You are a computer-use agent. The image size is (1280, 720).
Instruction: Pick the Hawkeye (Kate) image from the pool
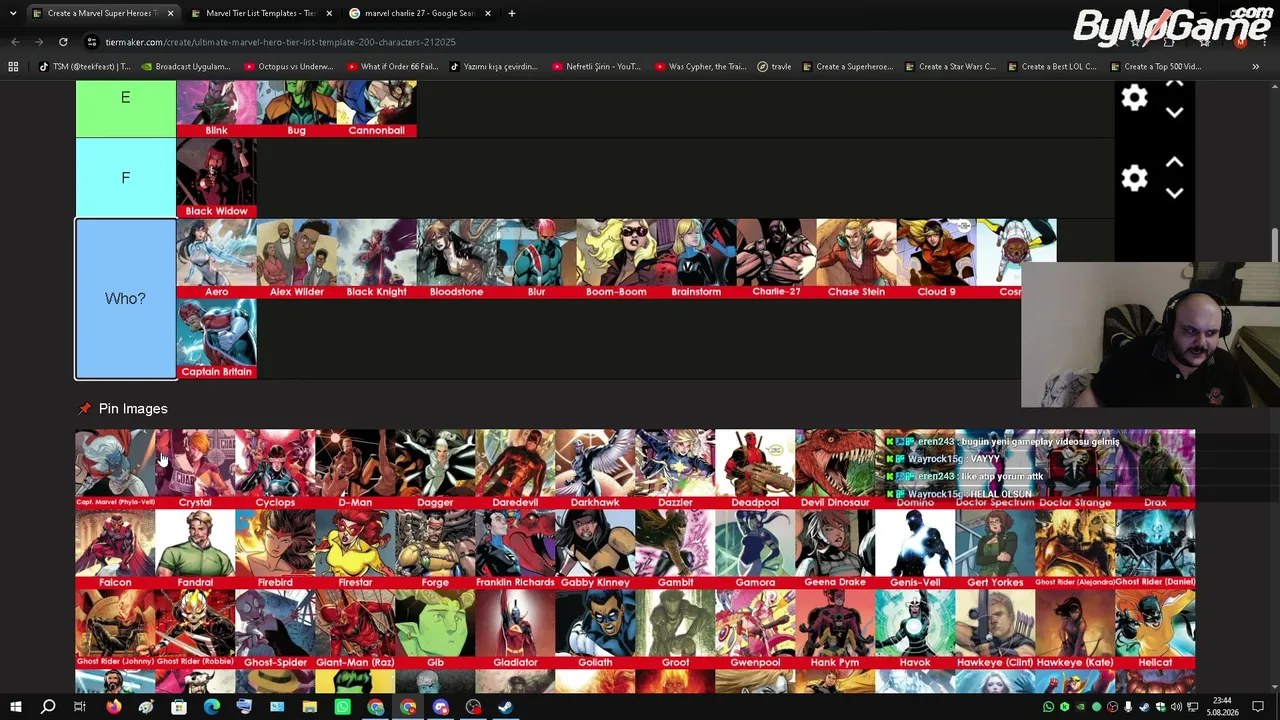coord(1075,629)
